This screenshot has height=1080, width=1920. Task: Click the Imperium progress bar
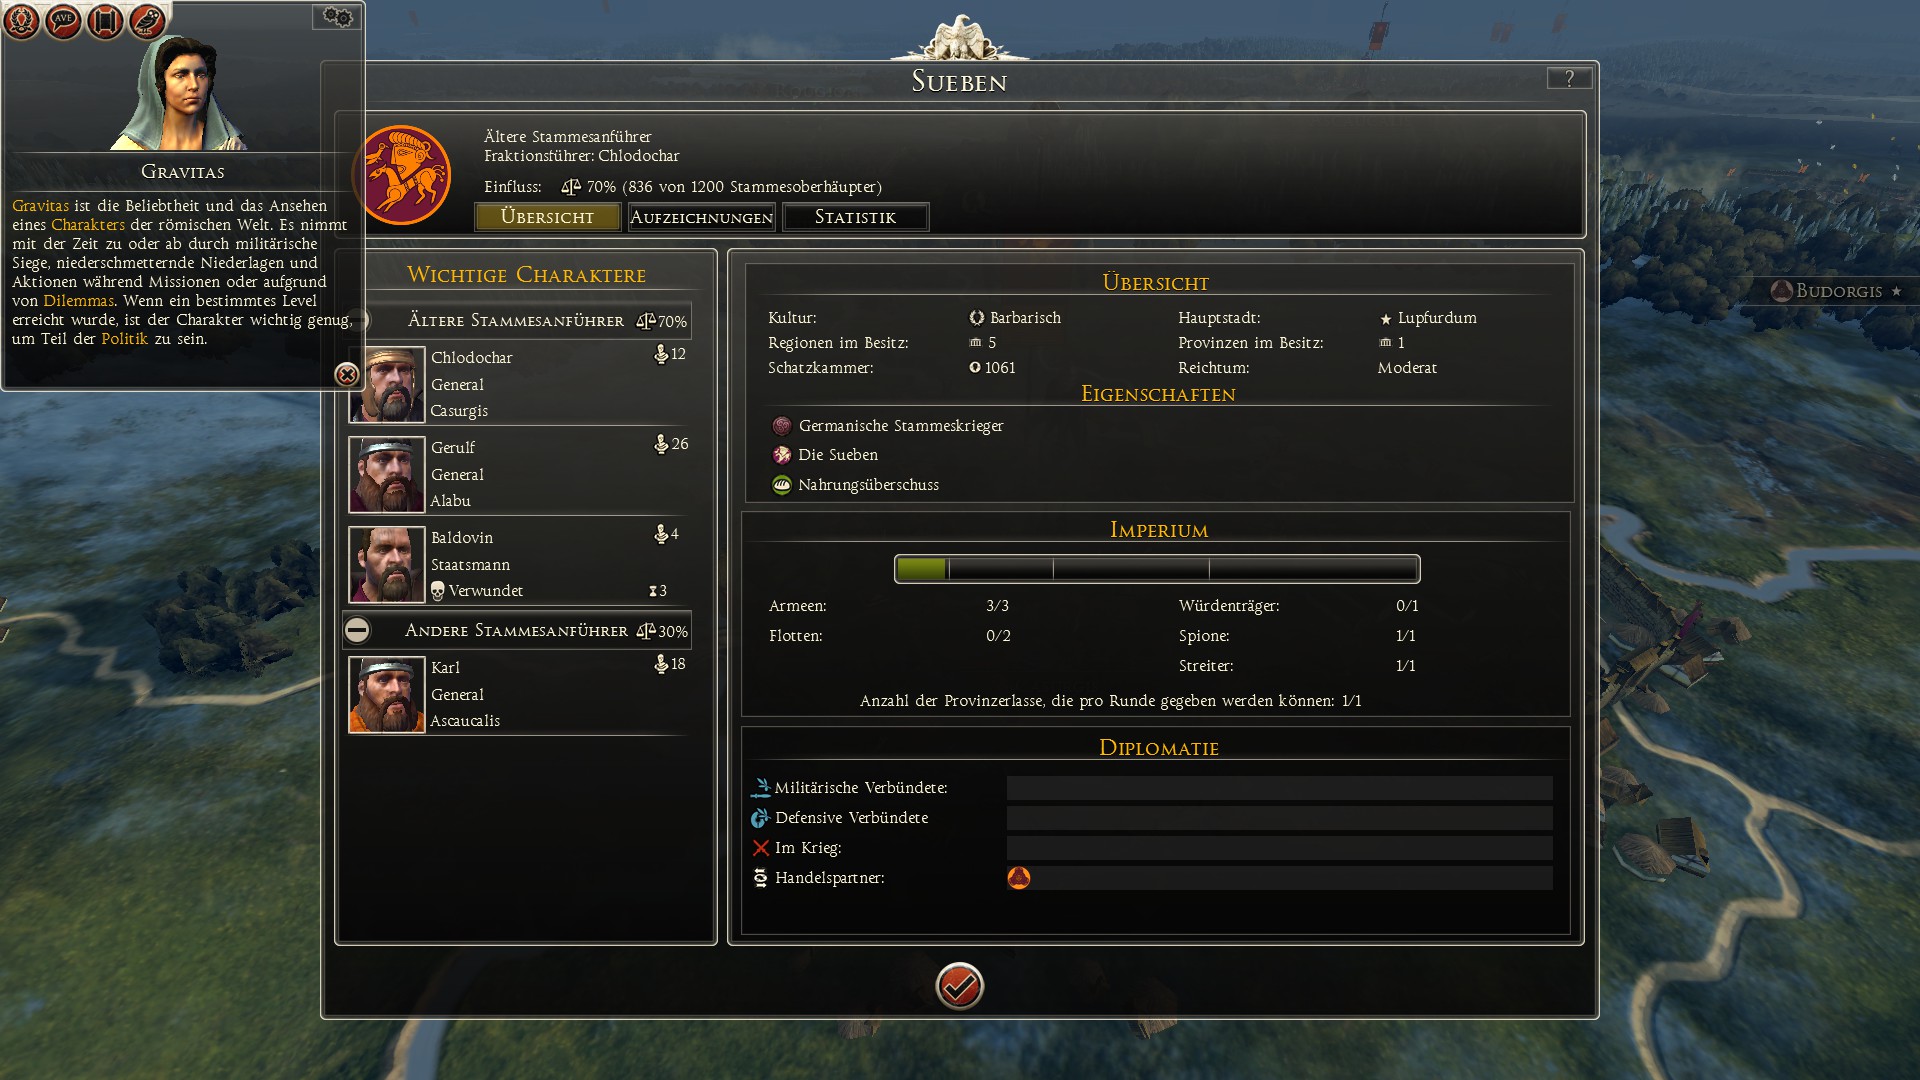(1157, 569)
